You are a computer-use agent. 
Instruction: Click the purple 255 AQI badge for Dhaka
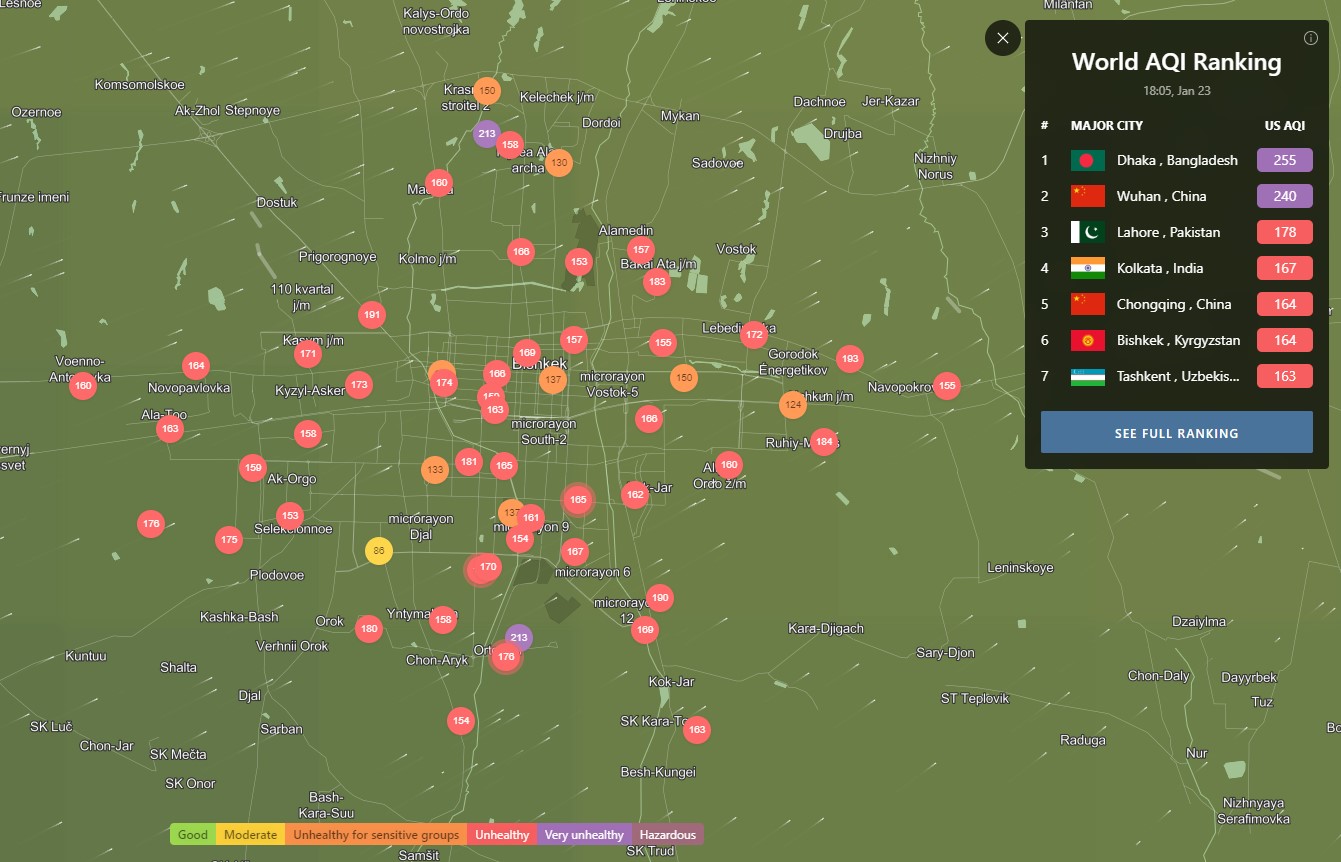click(x=1284, y=160)
